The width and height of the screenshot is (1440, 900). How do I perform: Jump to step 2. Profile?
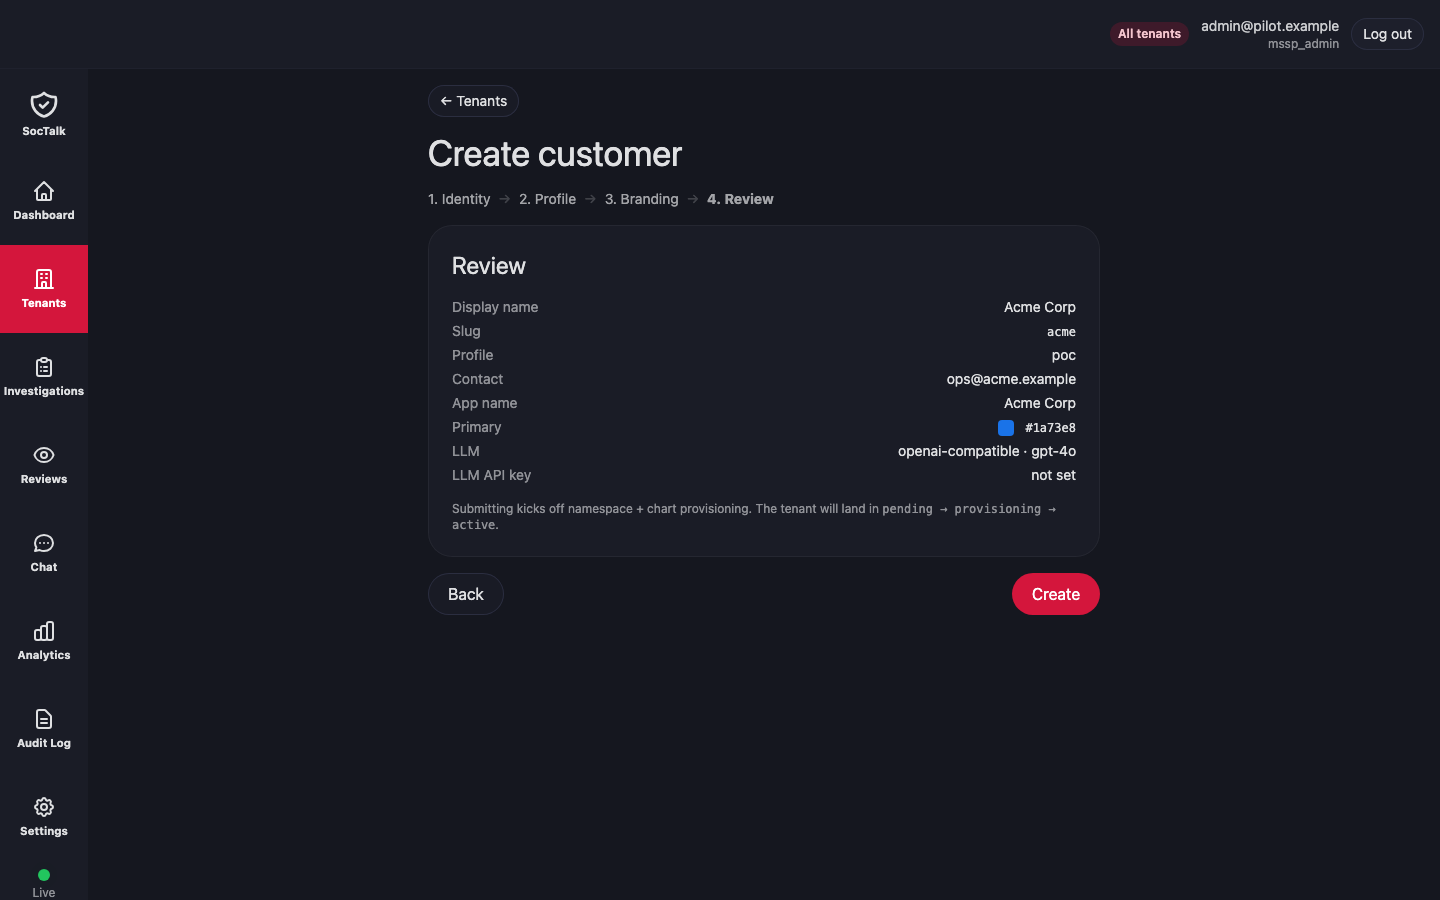tap(547, 199)
